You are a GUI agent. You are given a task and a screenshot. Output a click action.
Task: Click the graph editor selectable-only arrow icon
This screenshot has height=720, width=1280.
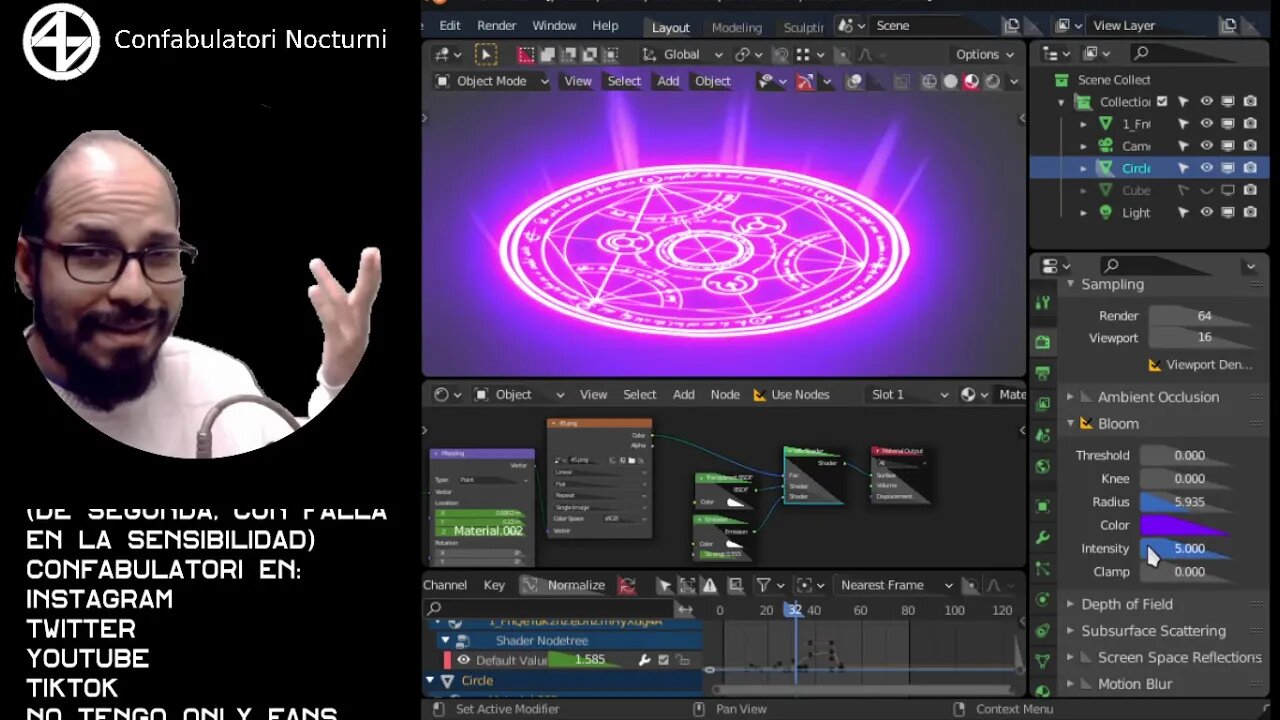664,585
